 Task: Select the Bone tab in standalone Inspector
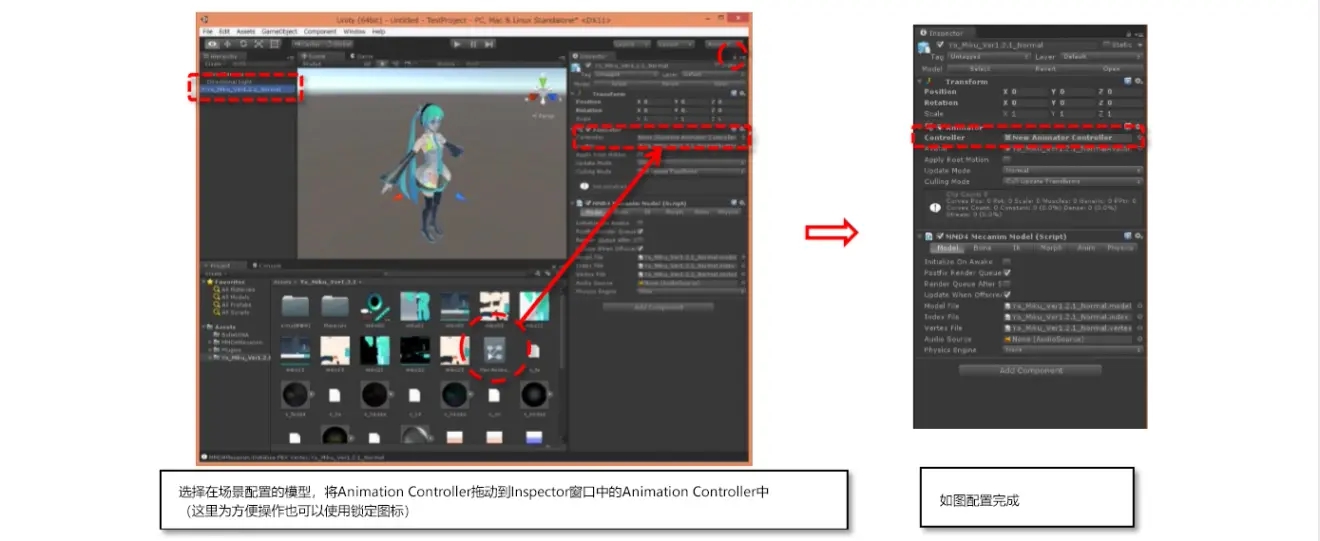click(982, 247)
